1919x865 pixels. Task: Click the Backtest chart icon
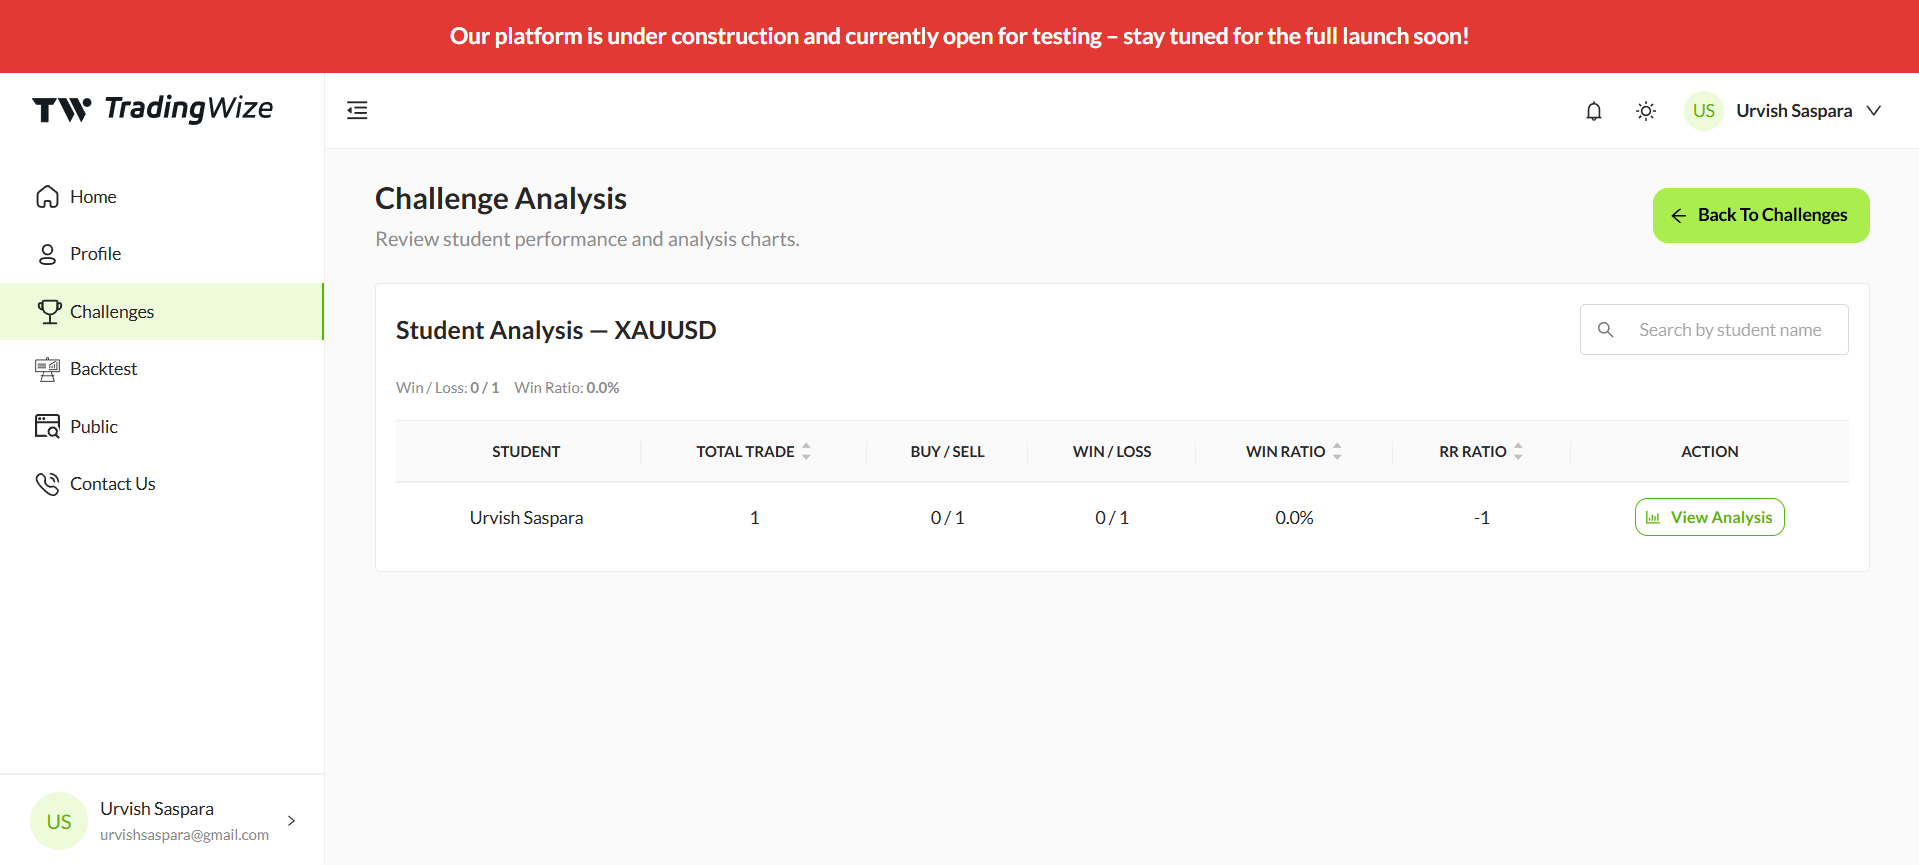point(47,369)
